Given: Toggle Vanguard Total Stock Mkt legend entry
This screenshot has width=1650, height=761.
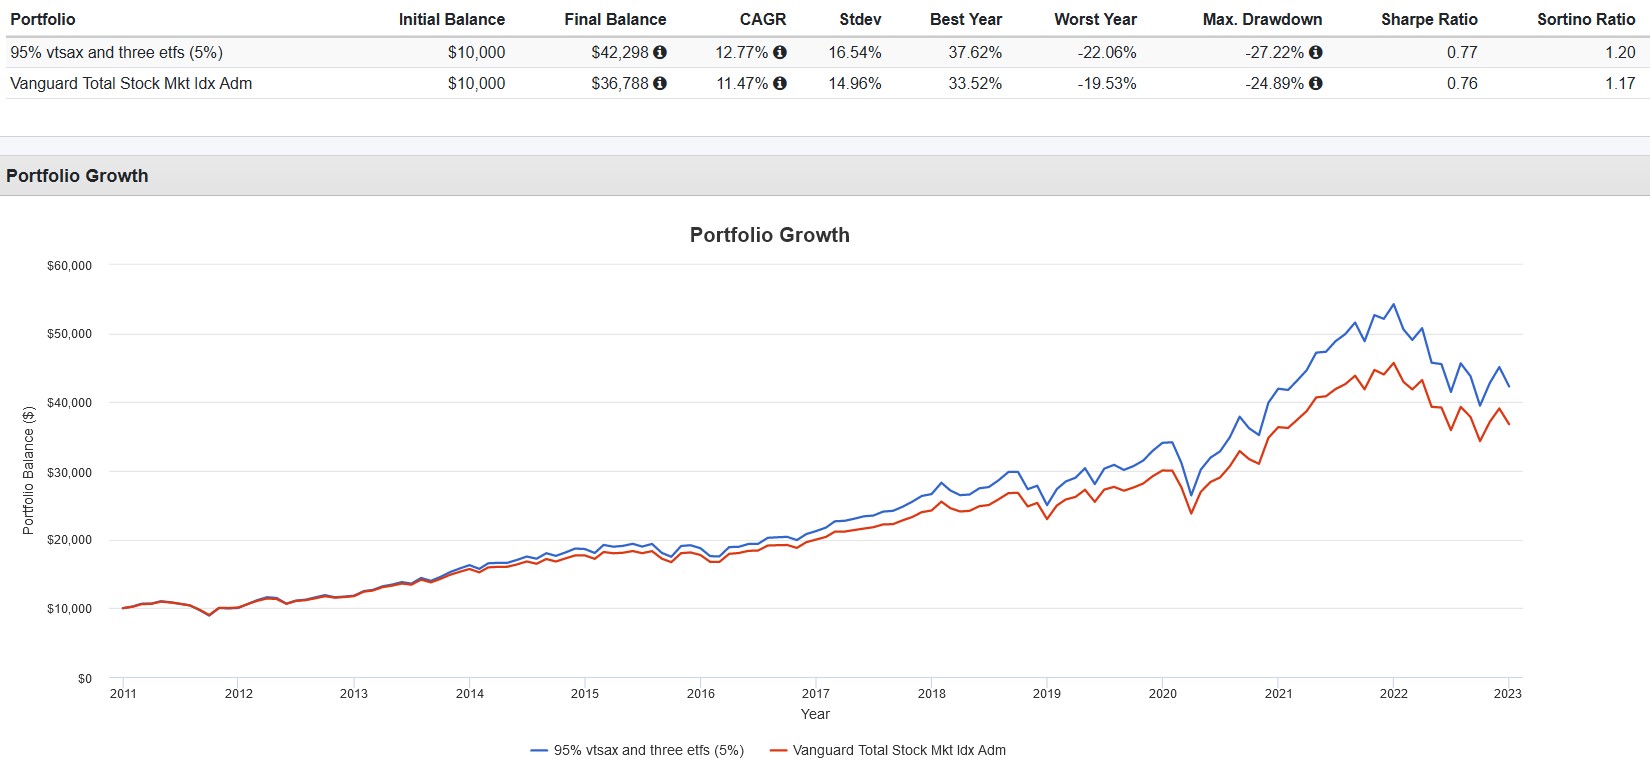Looking at the screenshot, I should click(x=888, y=750).
